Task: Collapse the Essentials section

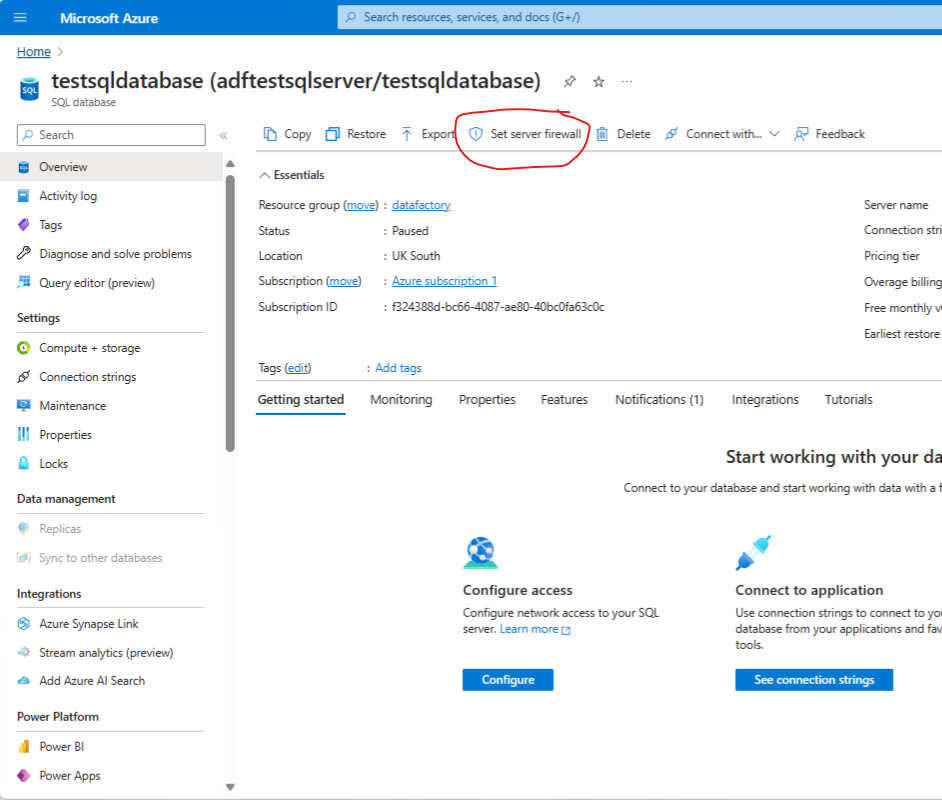Action: 264,175
